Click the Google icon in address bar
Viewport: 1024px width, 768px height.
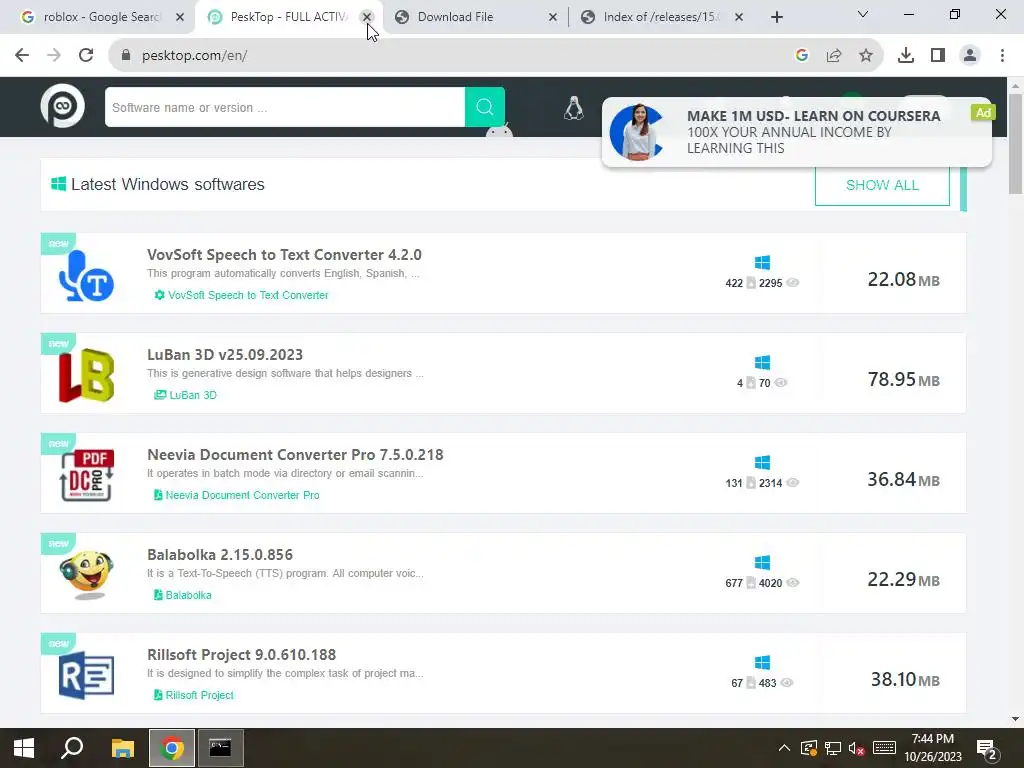(x=802, y=56)
